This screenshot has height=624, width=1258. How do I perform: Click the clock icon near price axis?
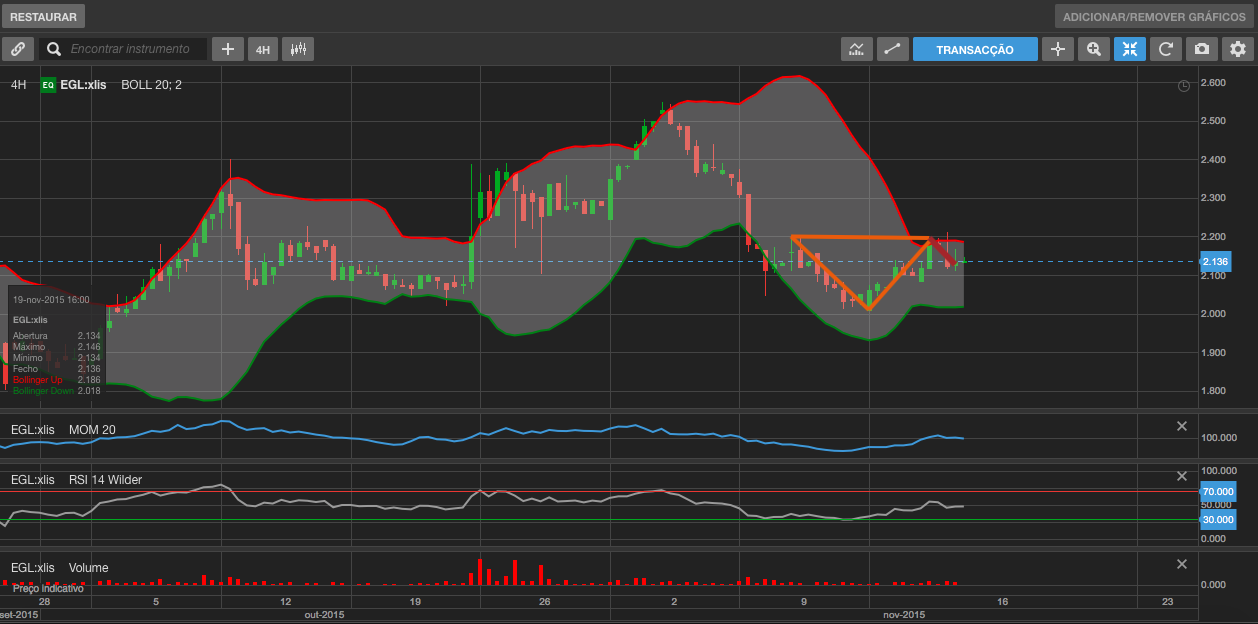1183,86
